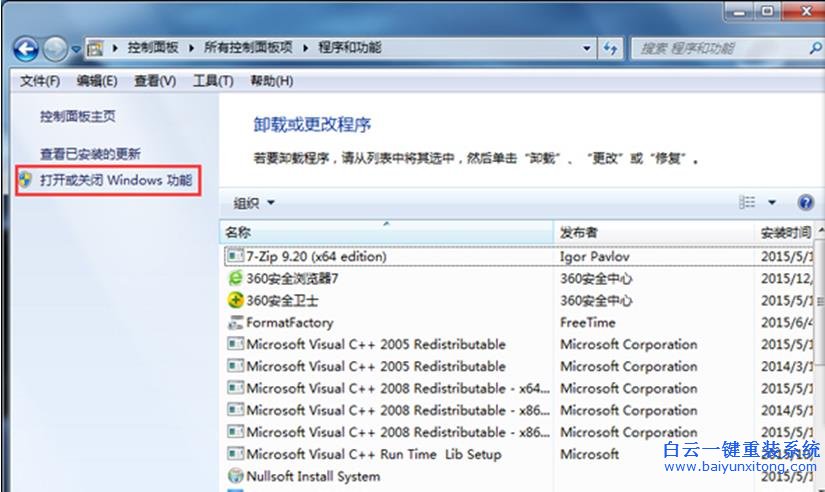This screenshot has height=492, width=825.
Task: Open the view options dropdown arrow
Action: (772, 202)
